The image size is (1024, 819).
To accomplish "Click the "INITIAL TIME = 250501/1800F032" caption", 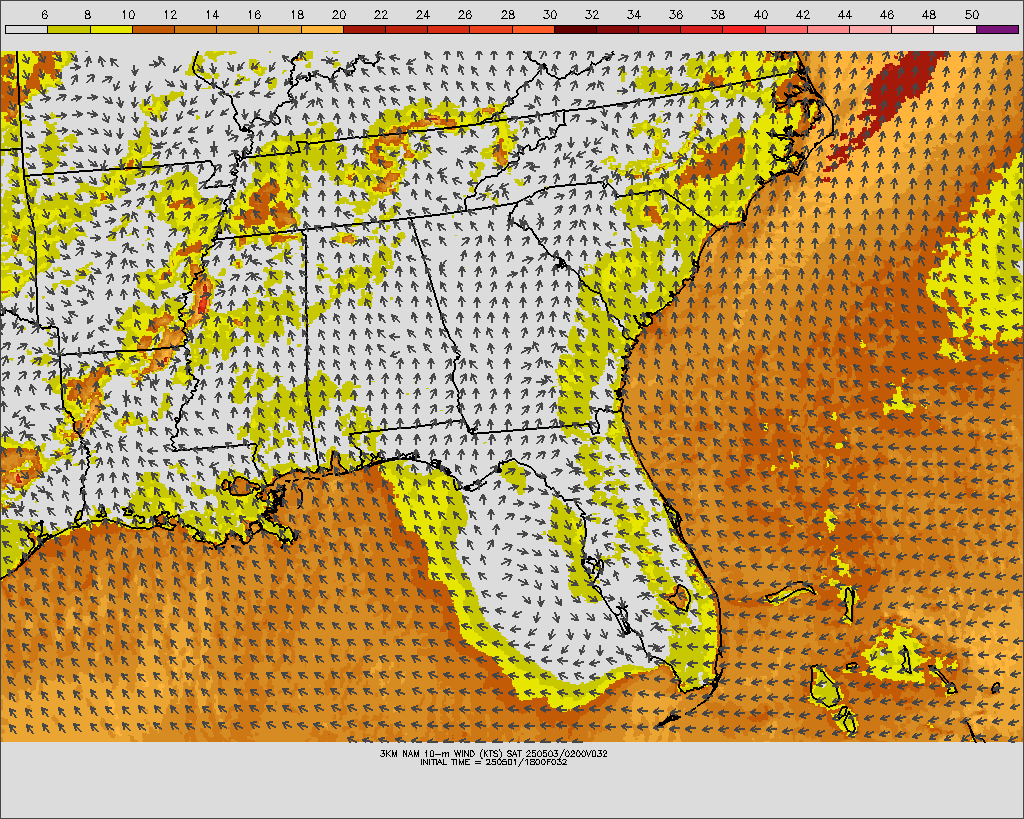I will click(494, 762).
